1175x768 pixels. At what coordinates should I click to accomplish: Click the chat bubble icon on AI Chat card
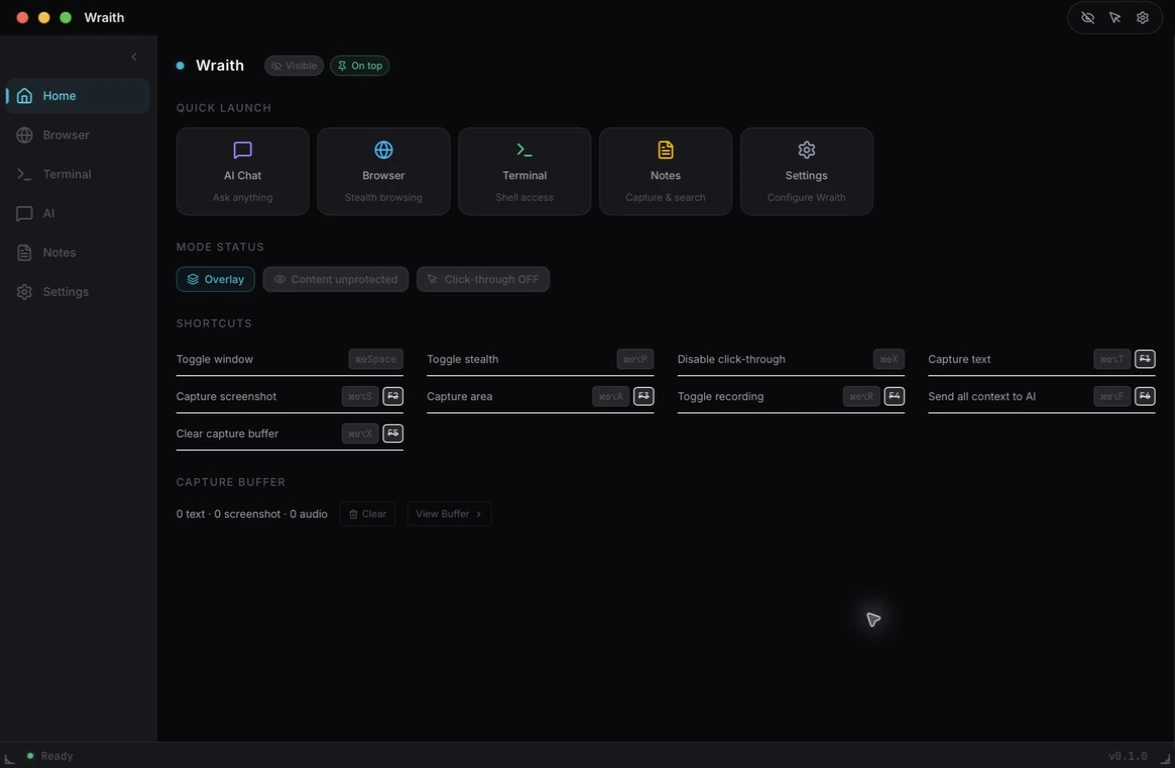pos(243,150)
